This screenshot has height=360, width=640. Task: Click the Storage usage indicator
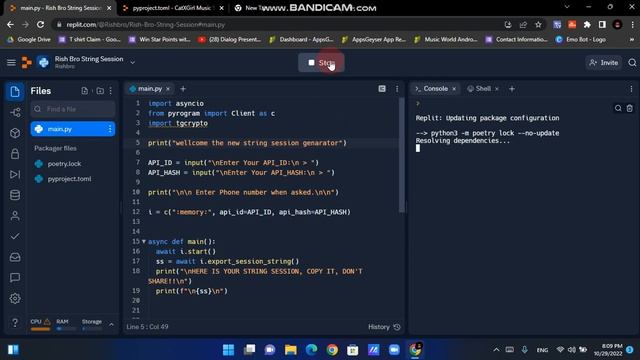91,324
